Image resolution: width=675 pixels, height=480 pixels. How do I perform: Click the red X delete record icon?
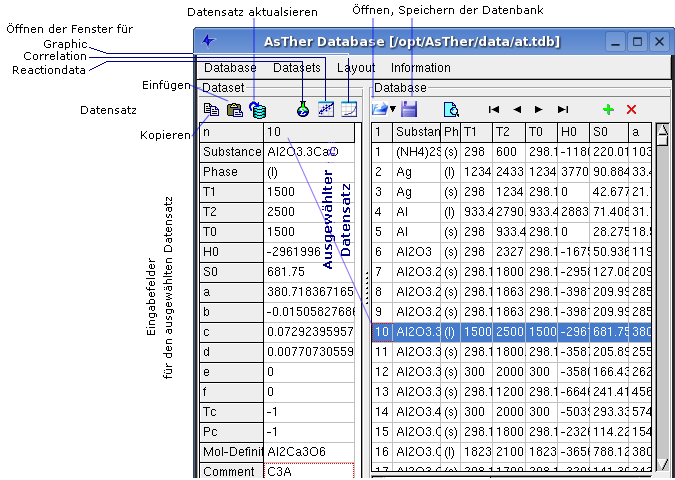pyautogui.click(x=632, y=110)
